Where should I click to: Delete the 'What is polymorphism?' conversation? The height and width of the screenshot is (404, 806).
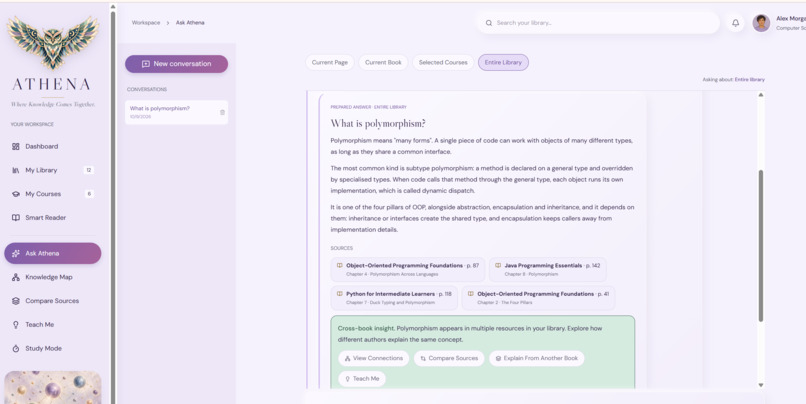point(222,112)
